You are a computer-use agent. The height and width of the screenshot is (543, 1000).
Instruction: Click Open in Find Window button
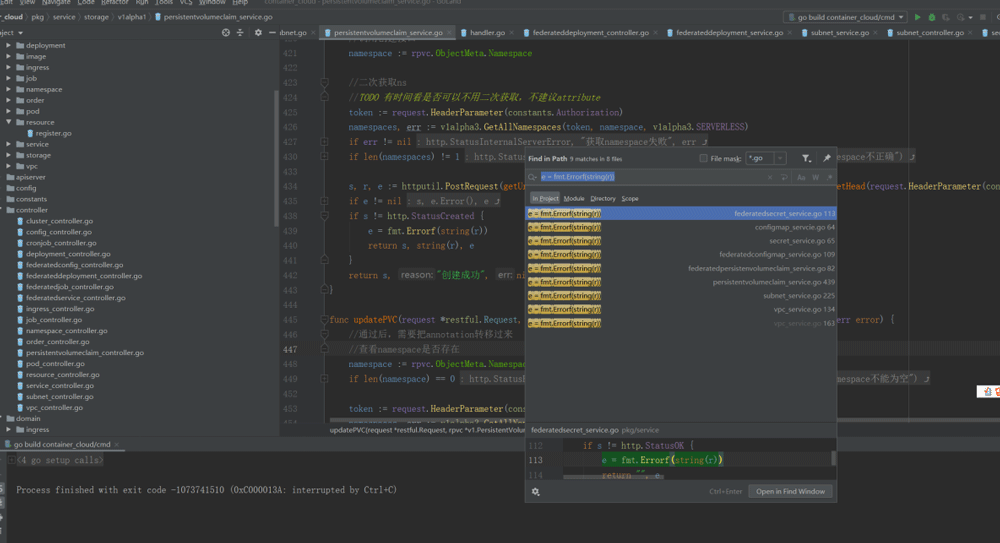pyautogui.click(x=790, y=491)
